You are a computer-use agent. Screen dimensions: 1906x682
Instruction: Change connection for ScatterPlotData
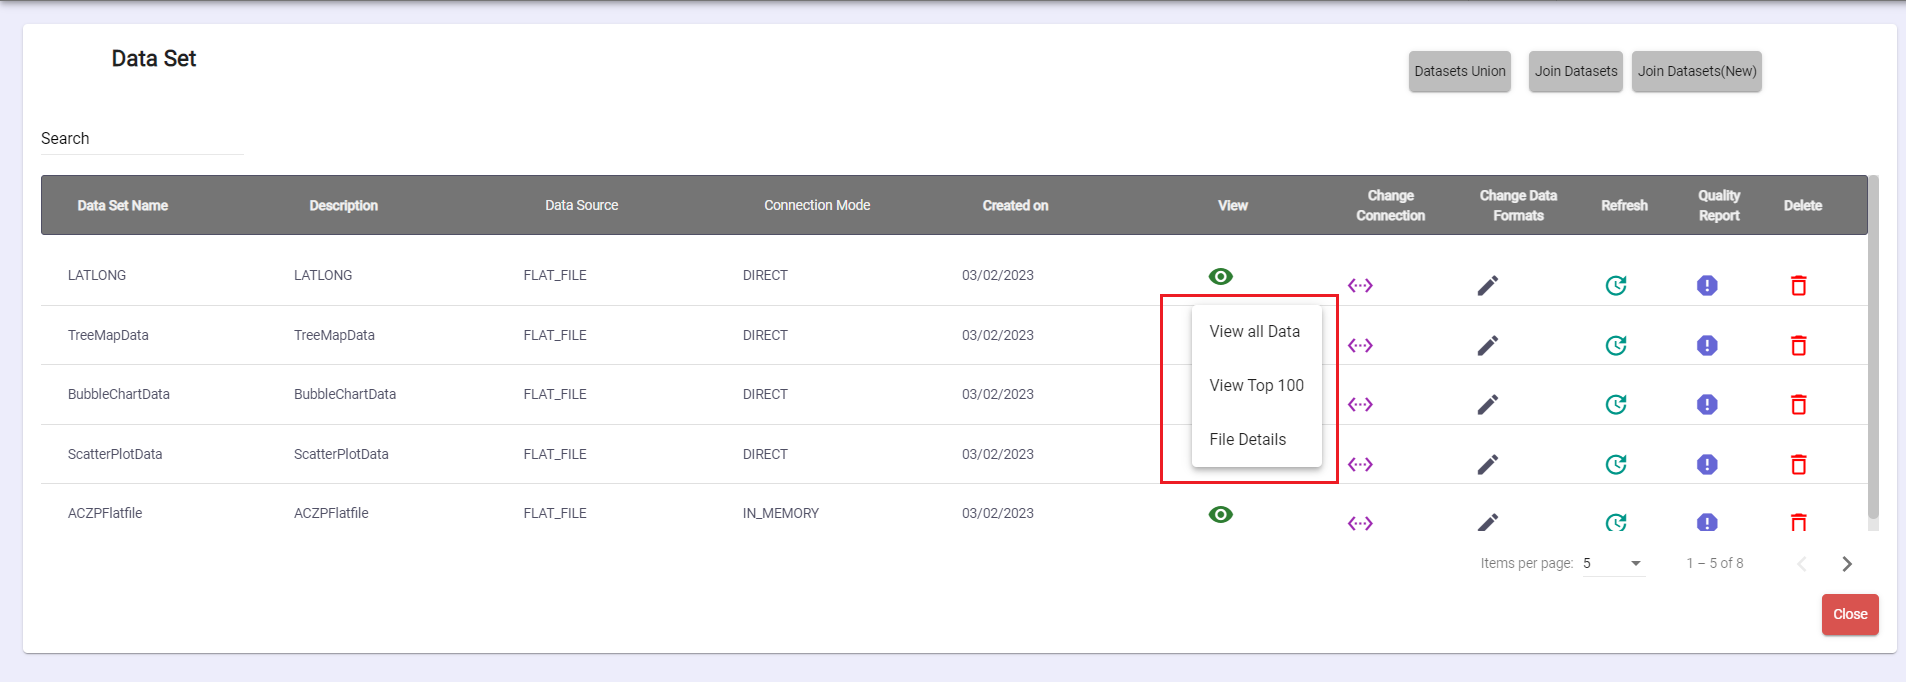pyautogui.click(x=1359, y=464)
